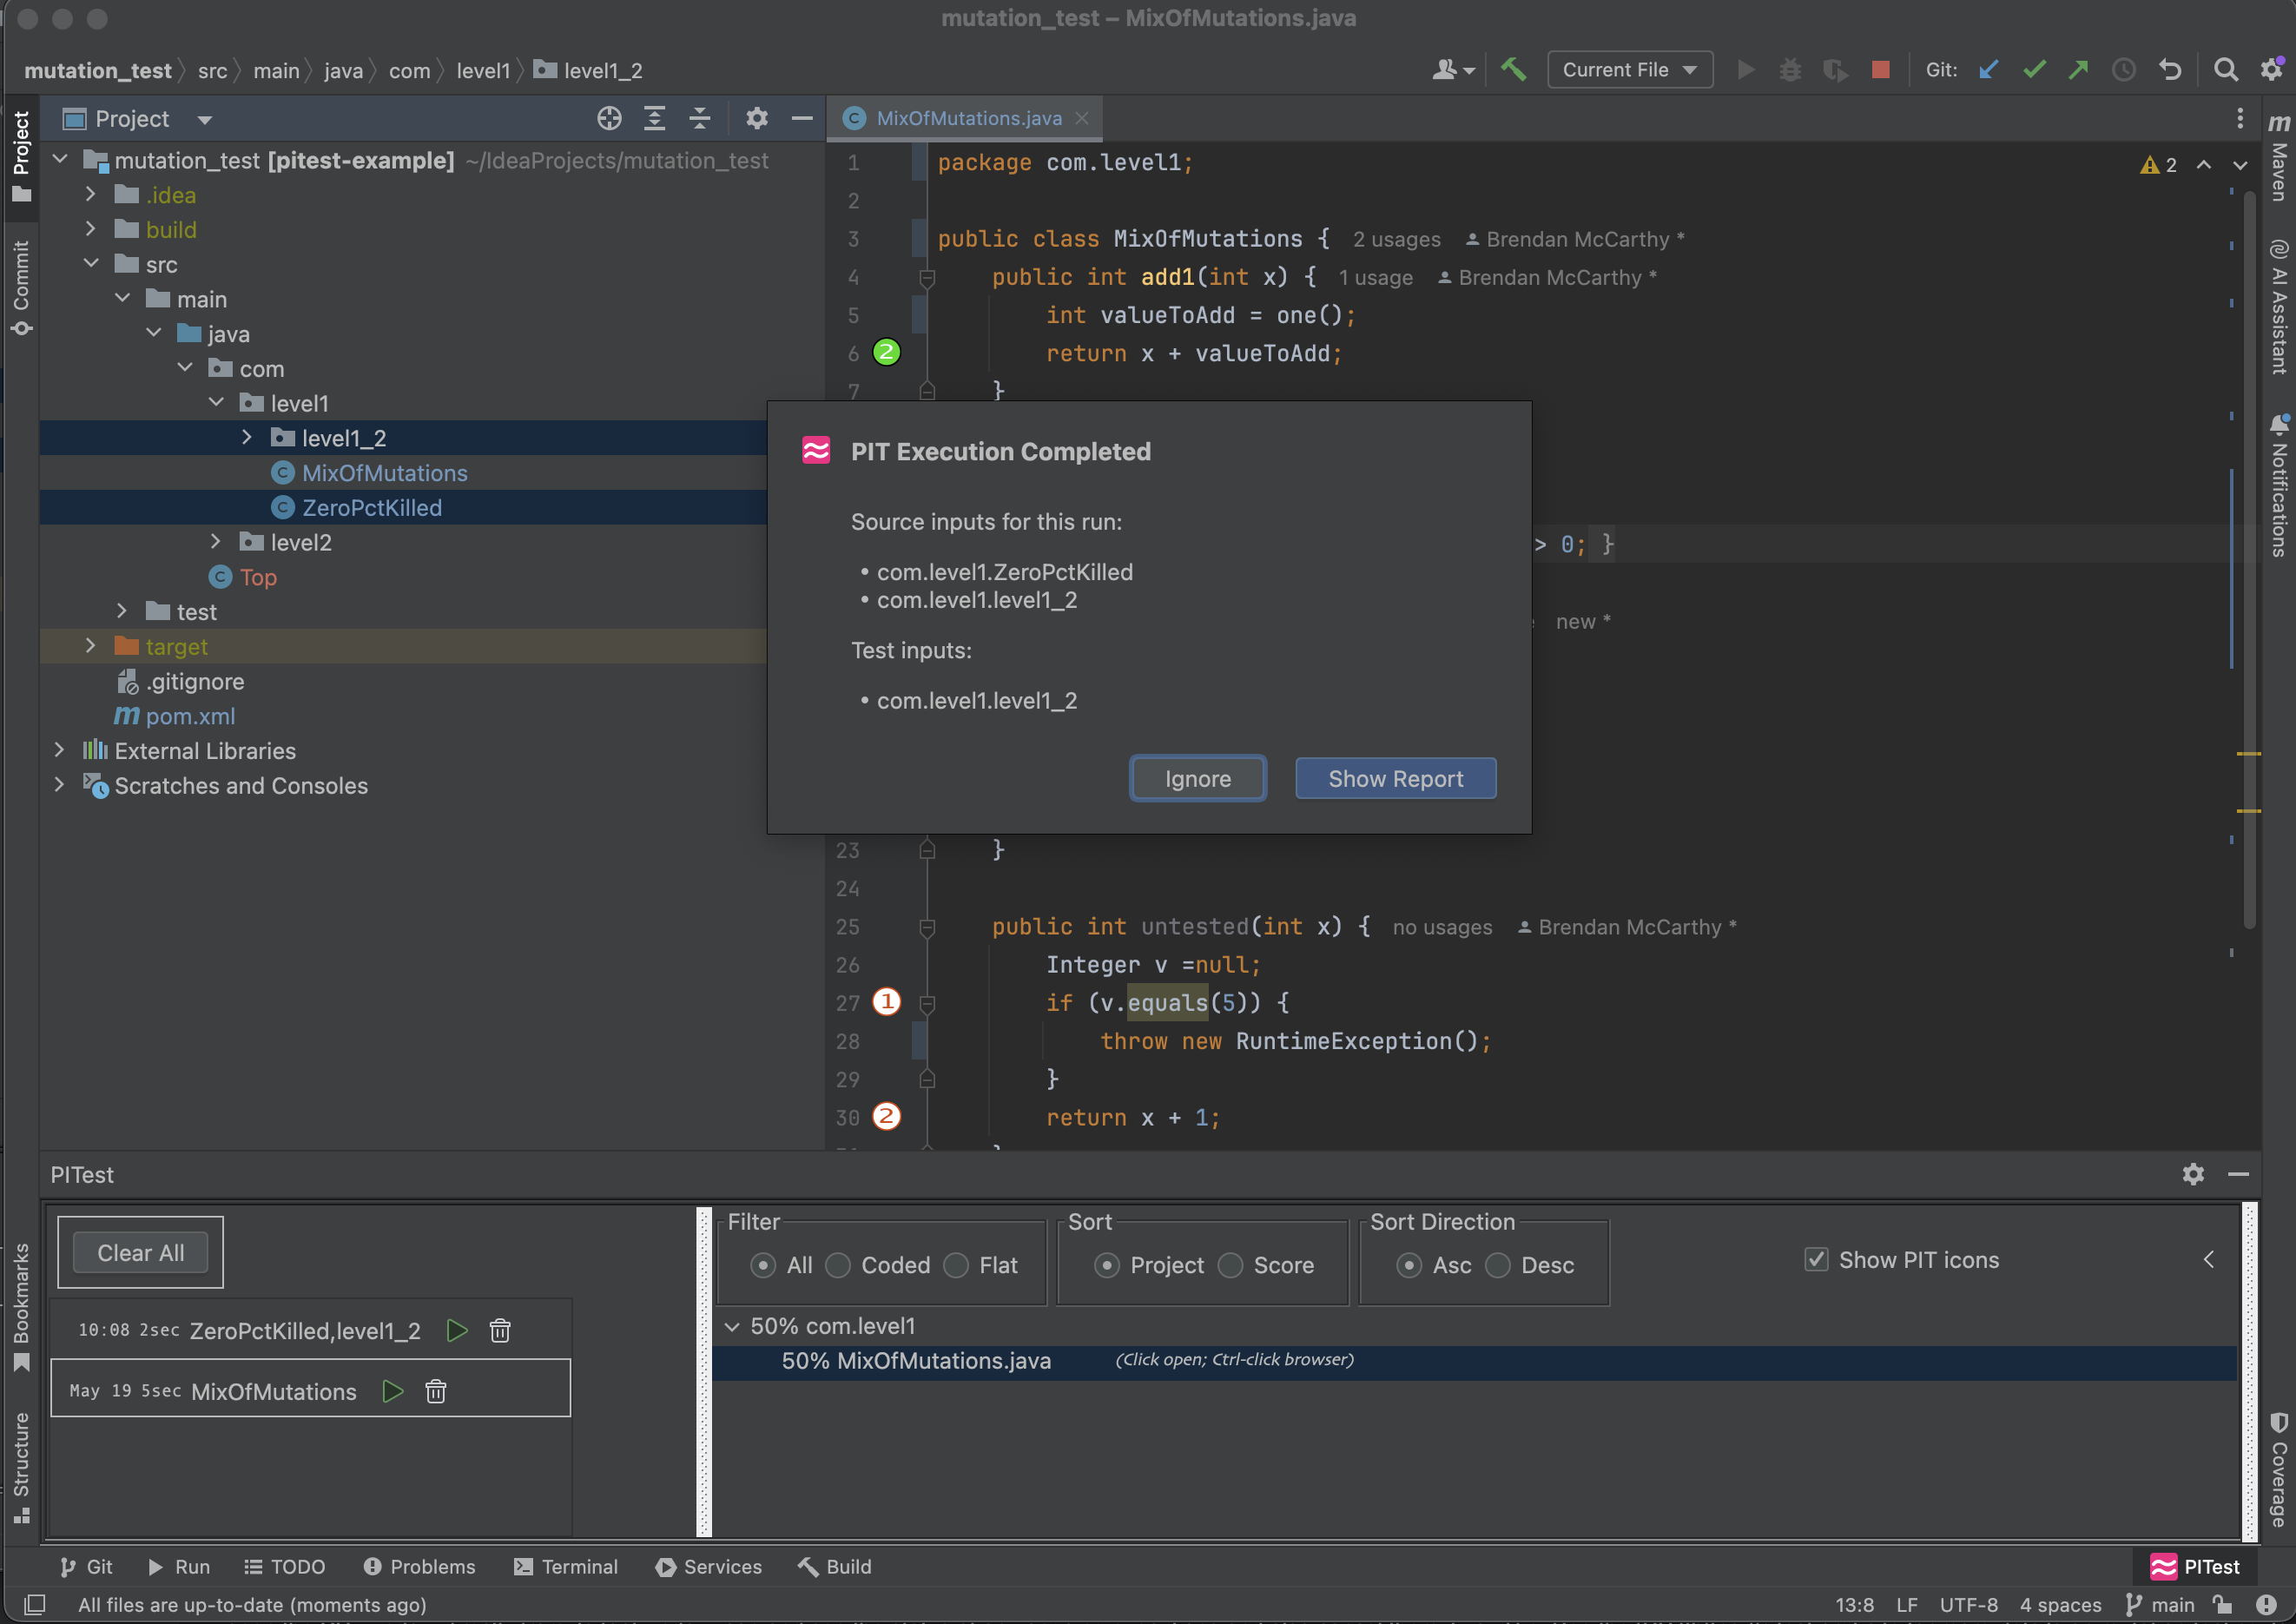The height and width of the screenshot is (1624, 2296).
Task: Expand the .idea folder
Action: tap(91, 194)
